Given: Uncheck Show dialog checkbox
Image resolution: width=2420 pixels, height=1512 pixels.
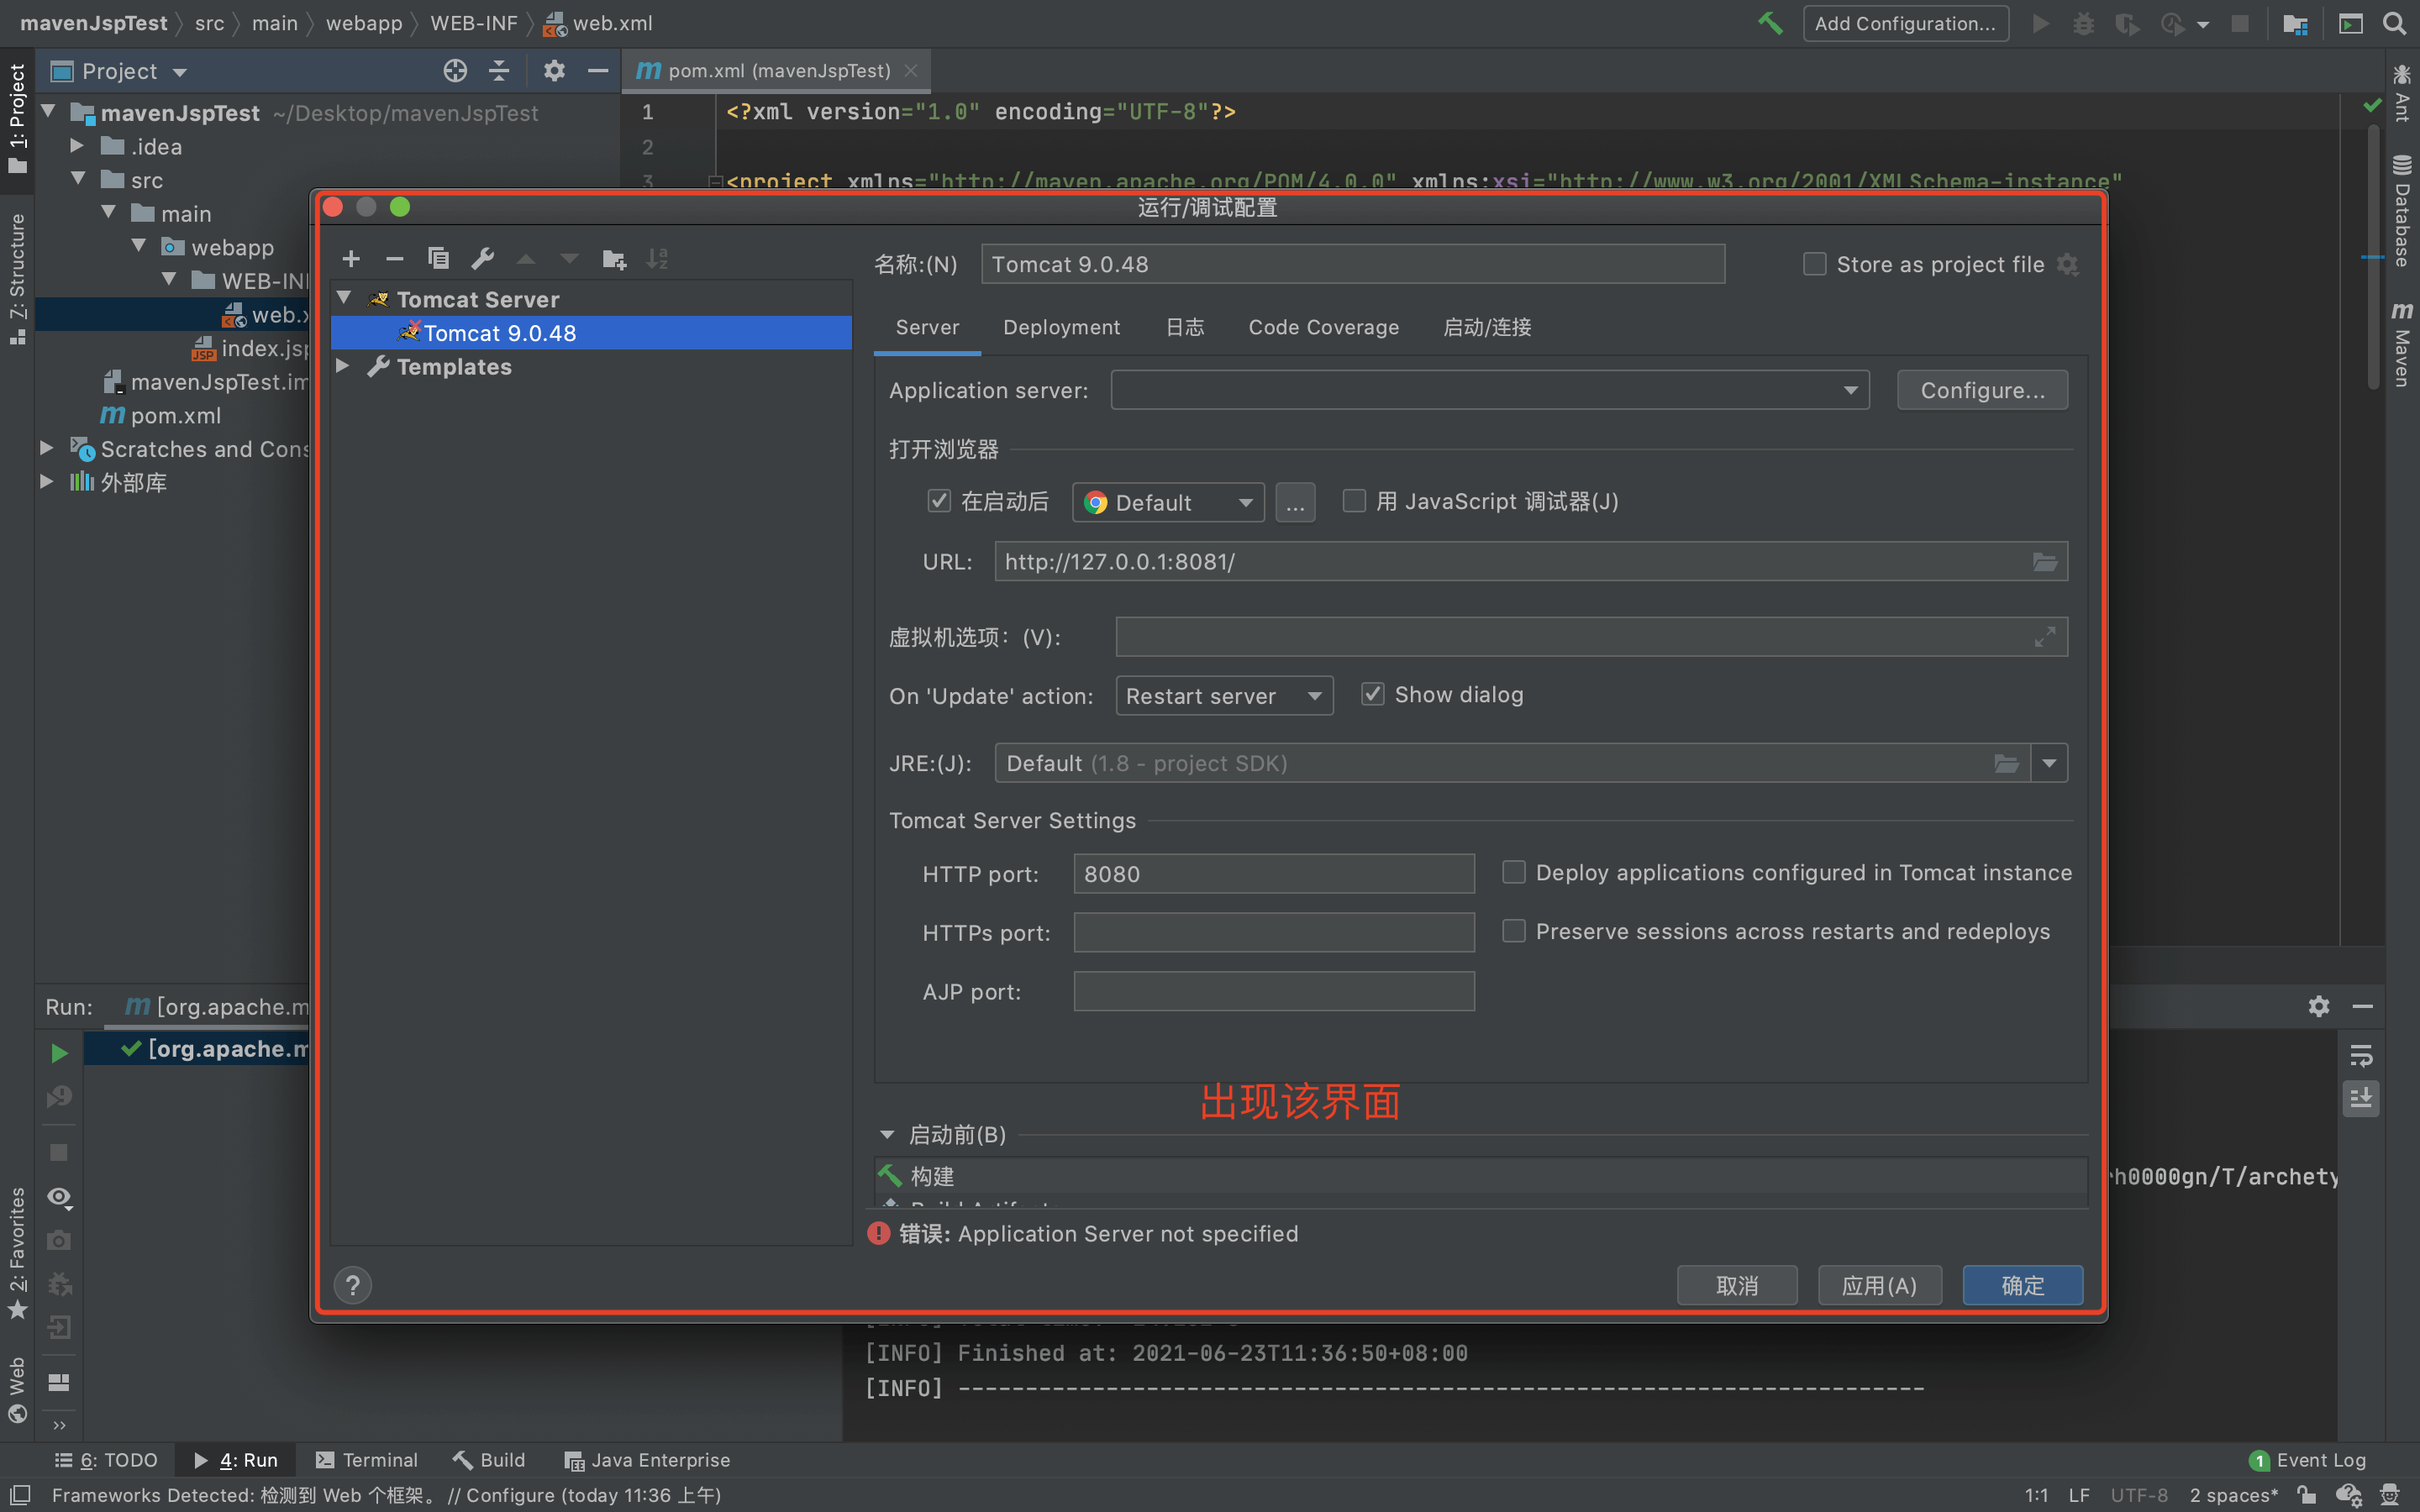Looking at the screenshot, I should 1372,694.
